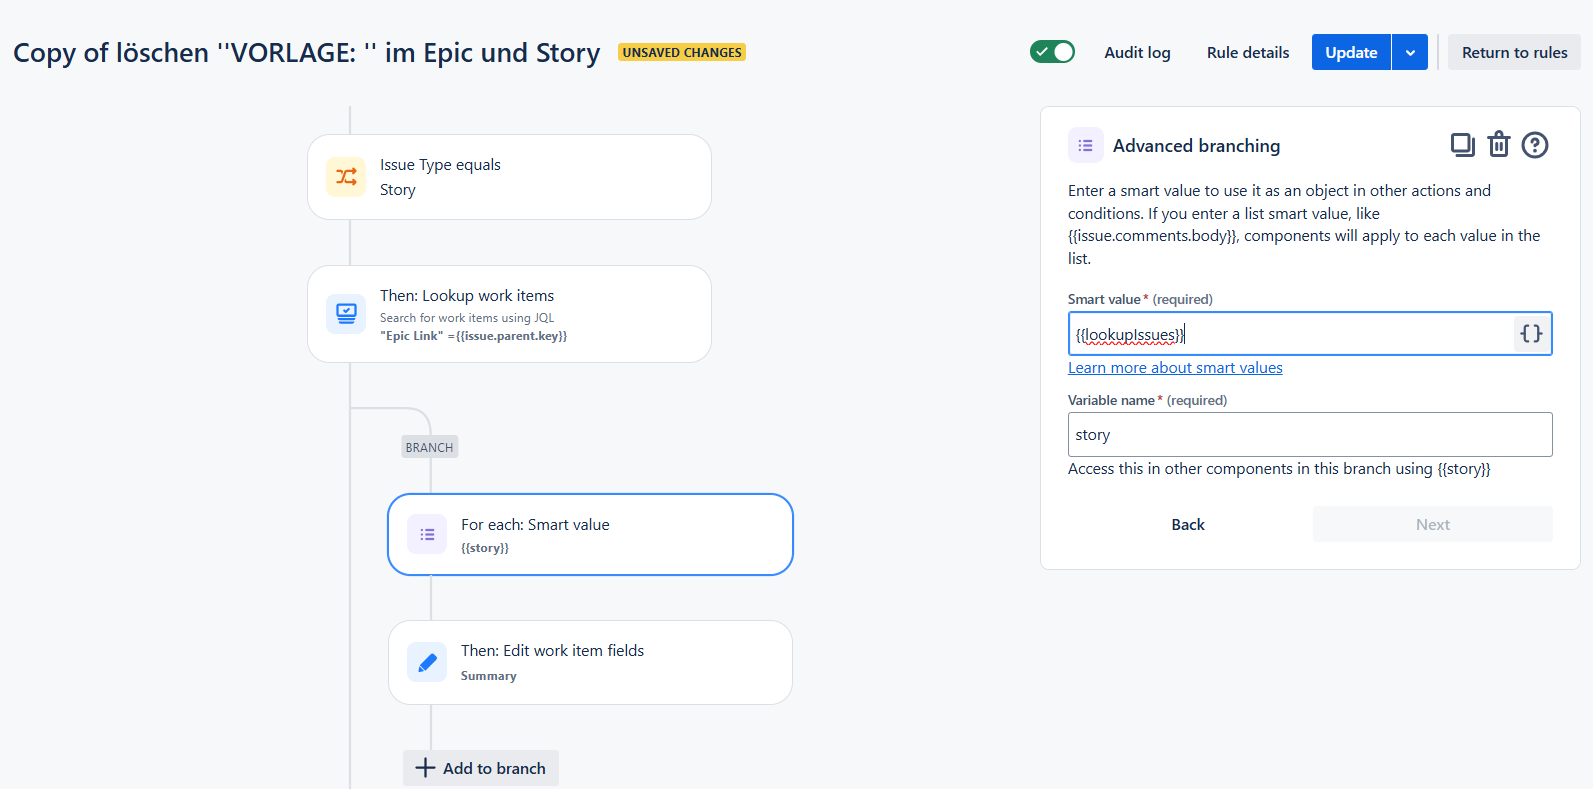The height and width of the screenshot is (789, 1593).
Task: Select the Then: Lookup work items step
Action: pyautogui.click(x=509, y=314)
